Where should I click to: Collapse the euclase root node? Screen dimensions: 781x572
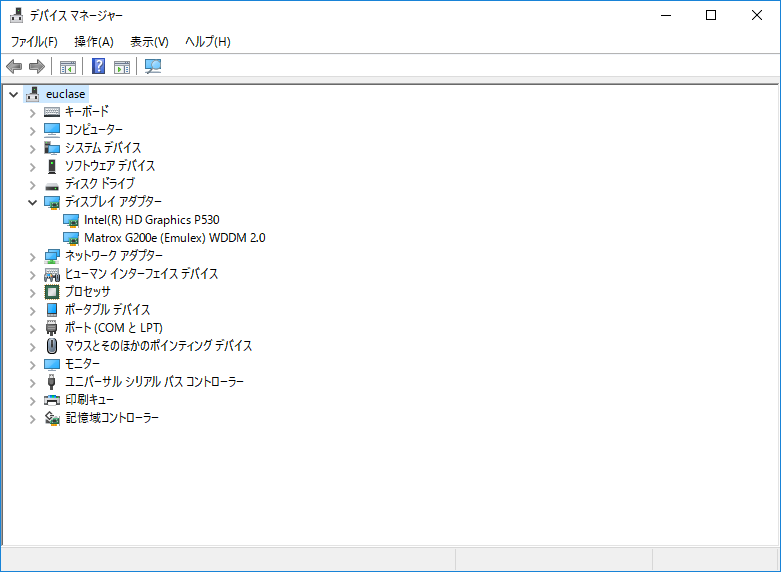pos(13,94)
